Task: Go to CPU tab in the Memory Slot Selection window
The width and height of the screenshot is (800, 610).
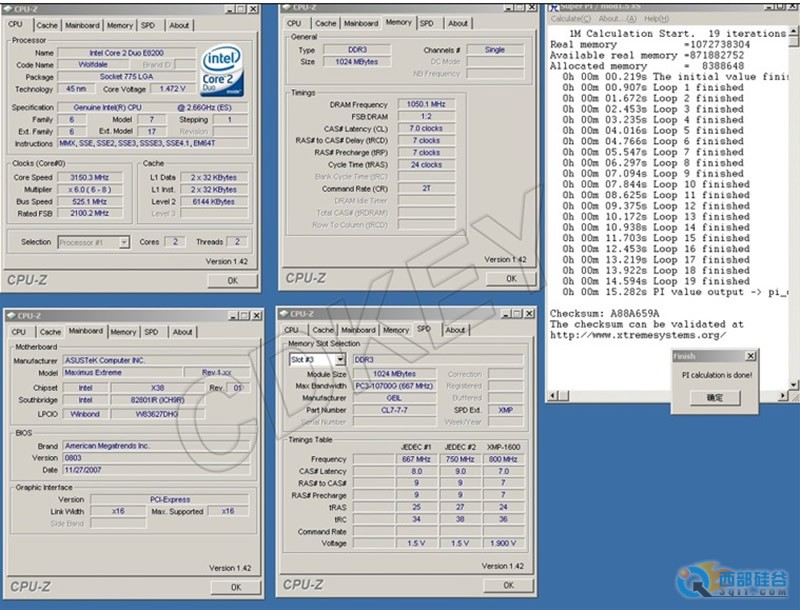Action: point(291,330)
